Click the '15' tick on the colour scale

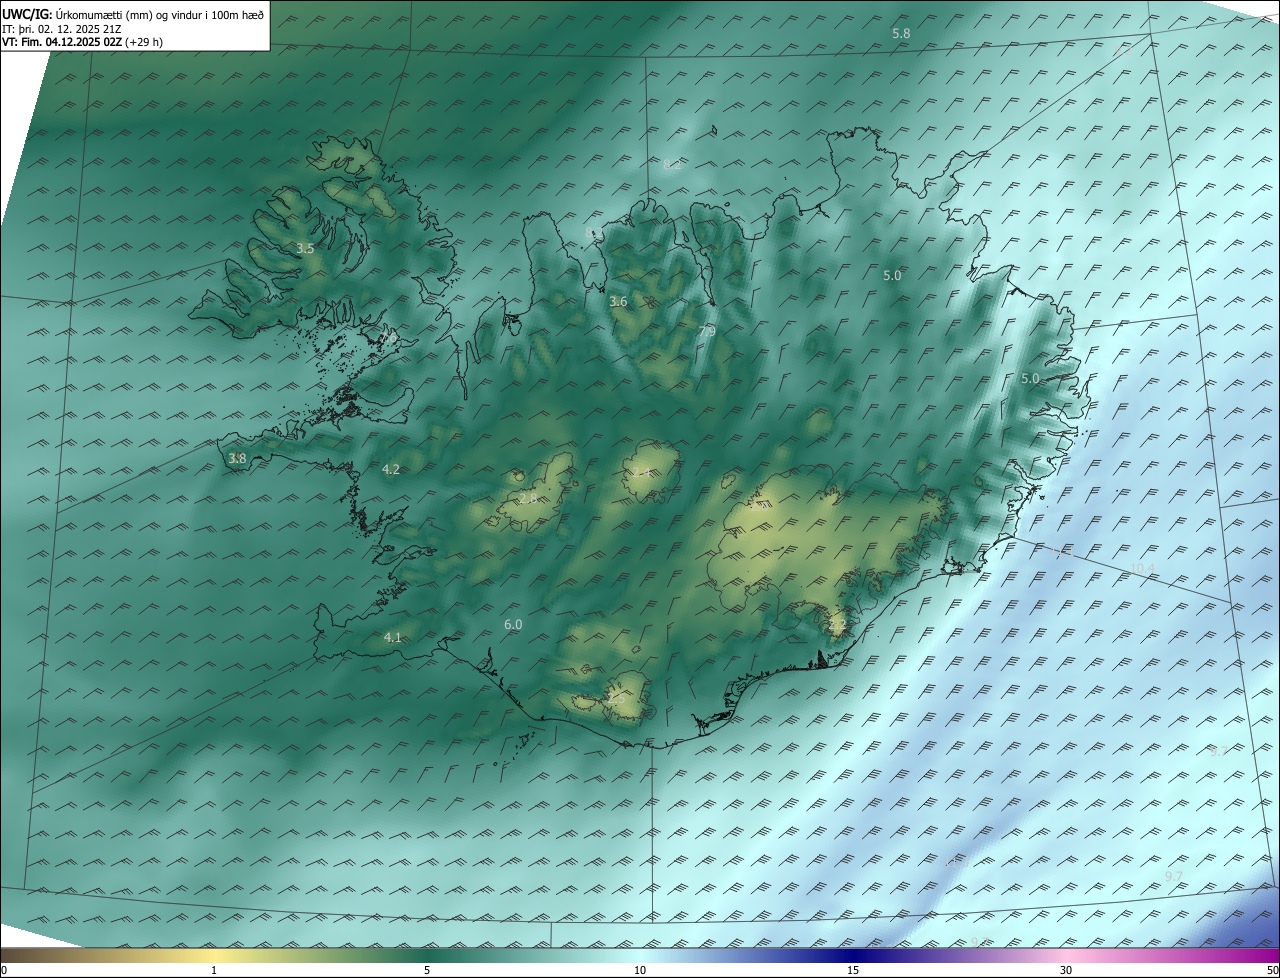pos(853,970)
